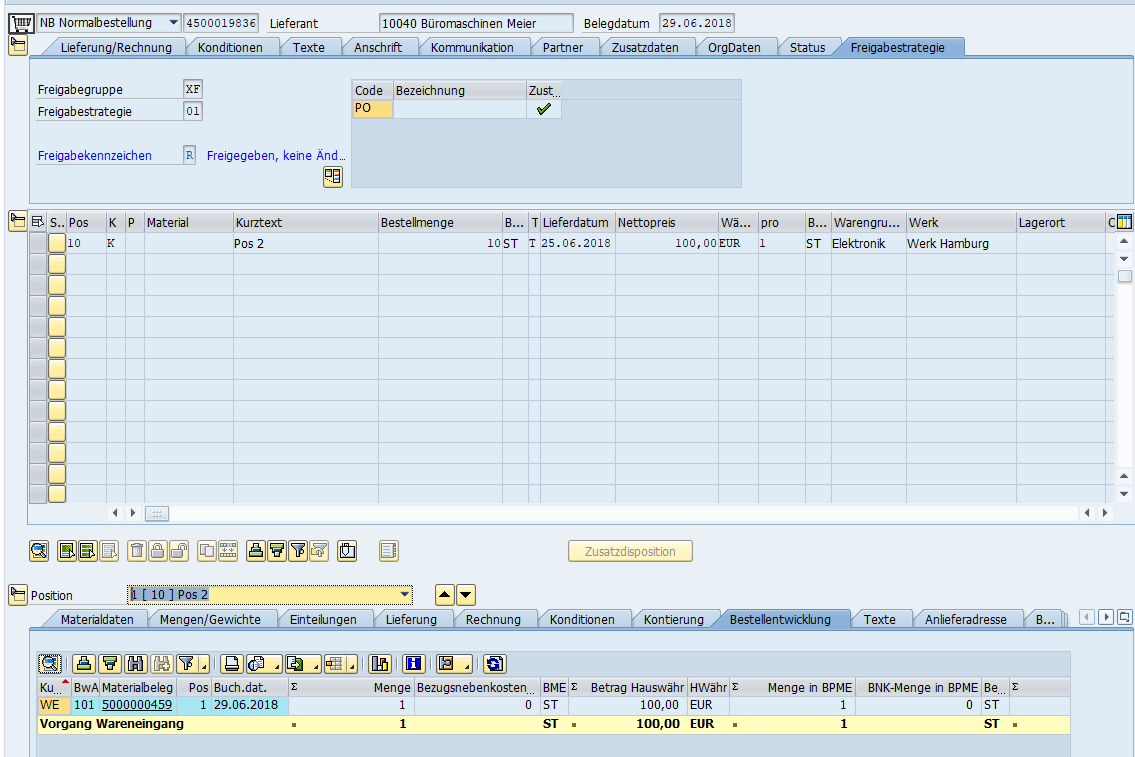Click the green checkmark release status
The width and height of the screenshot is (1135, 757).
tap(543, 109)
